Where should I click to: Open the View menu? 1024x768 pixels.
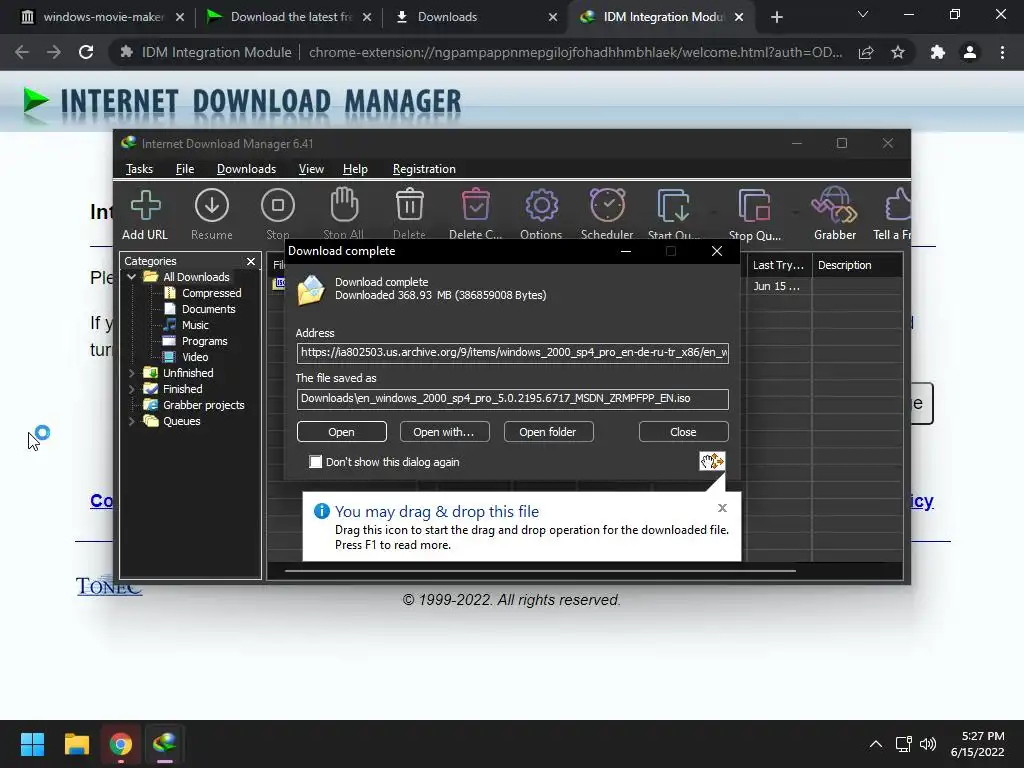click(311, 169)
